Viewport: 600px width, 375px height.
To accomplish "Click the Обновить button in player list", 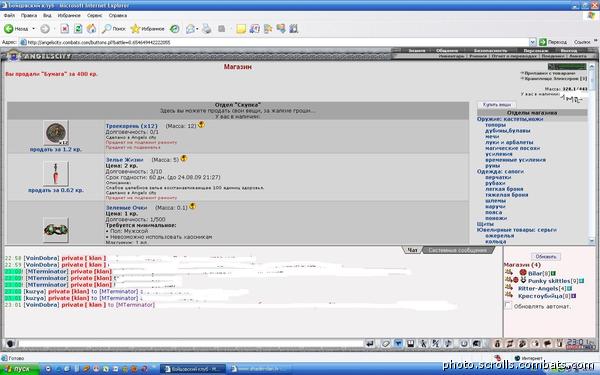I will coord(546,256).
